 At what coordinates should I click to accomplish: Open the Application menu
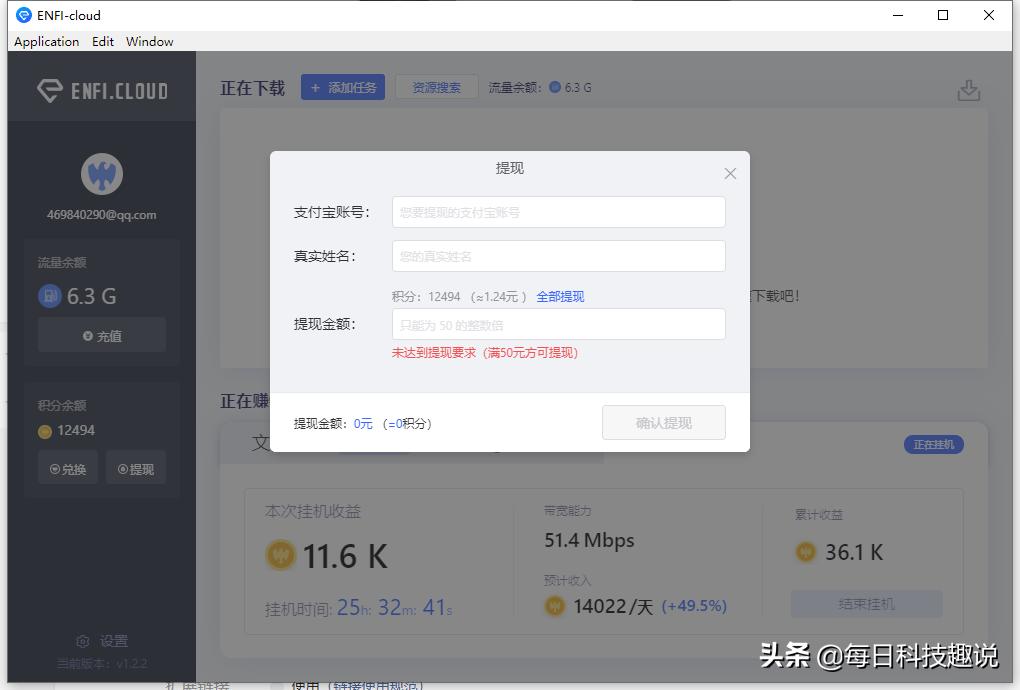46,41
